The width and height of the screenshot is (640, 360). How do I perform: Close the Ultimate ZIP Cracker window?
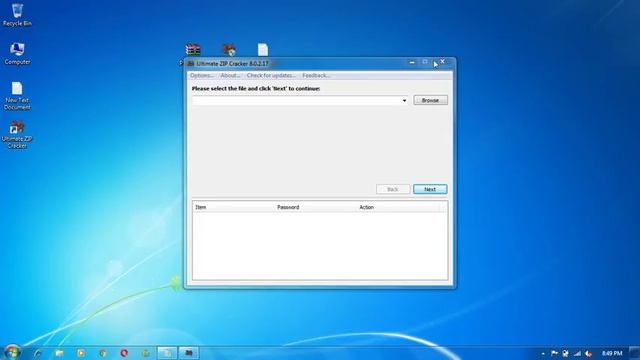pos(442,62)
